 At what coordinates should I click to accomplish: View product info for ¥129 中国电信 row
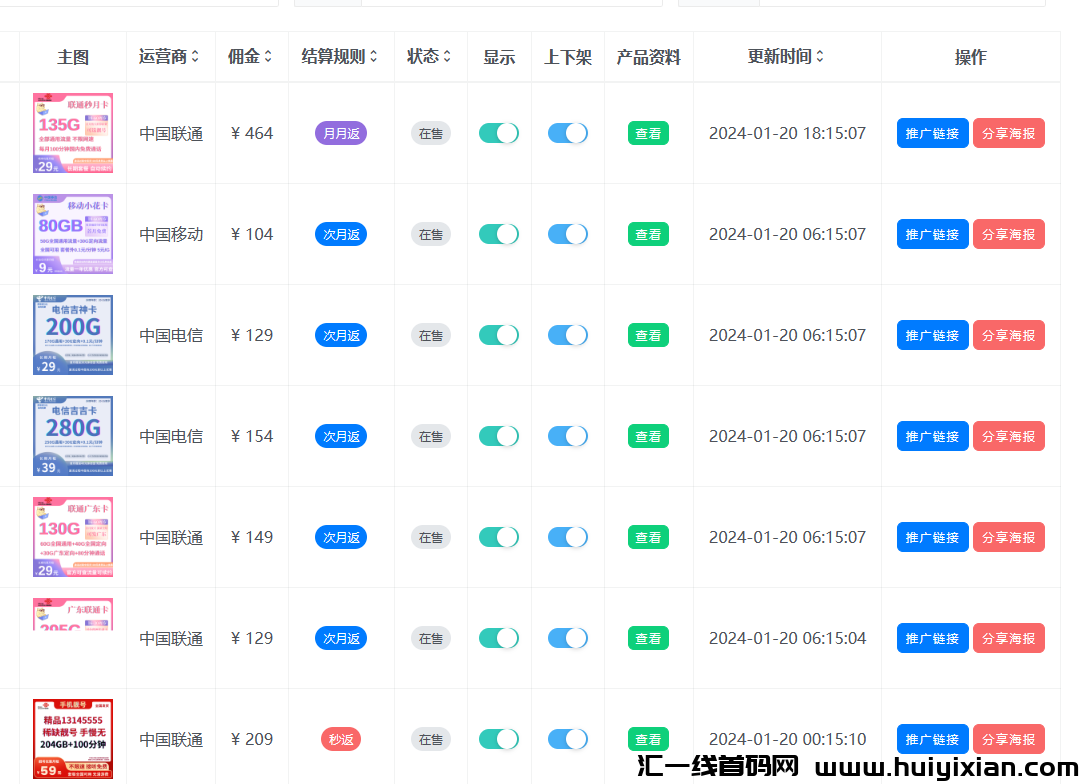click(x=648, y=335)
